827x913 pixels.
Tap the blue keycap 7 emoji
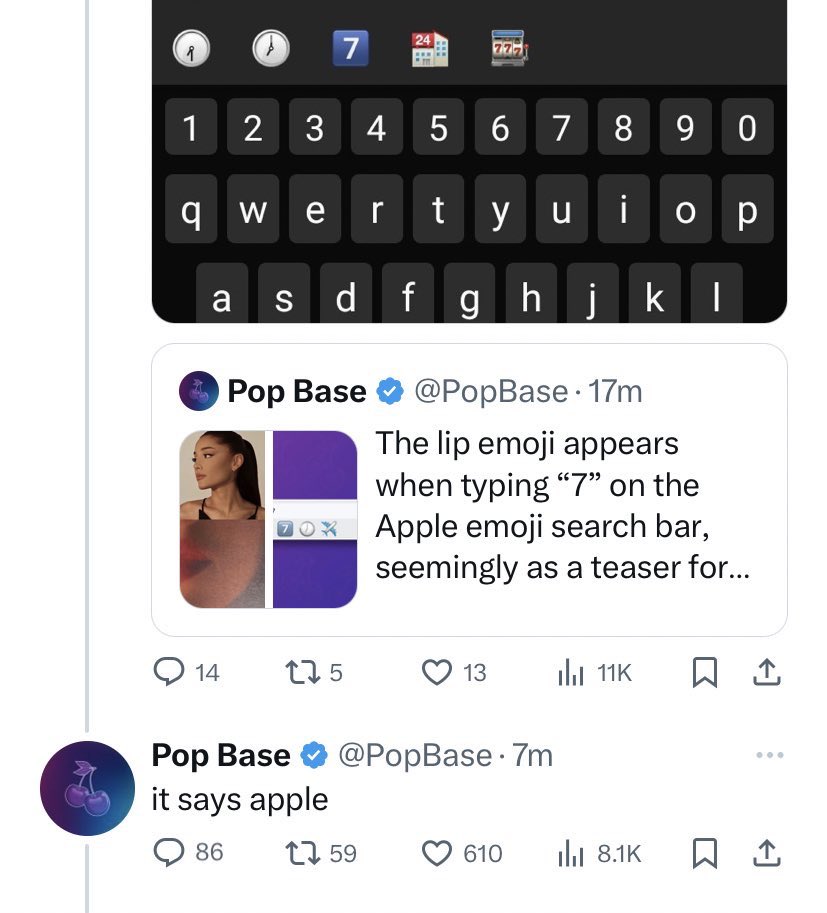[350, 48]
